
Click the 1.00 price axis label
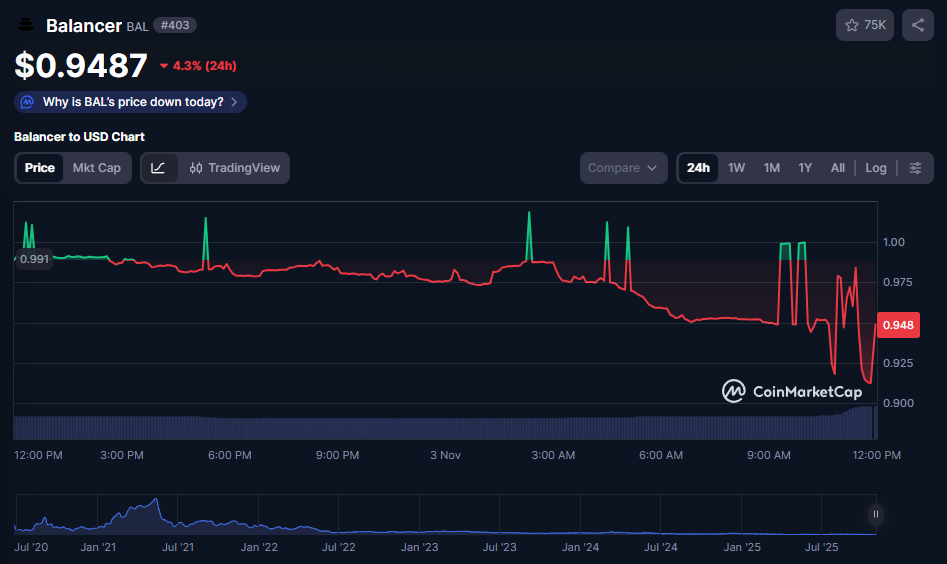[x=894, y=242]
